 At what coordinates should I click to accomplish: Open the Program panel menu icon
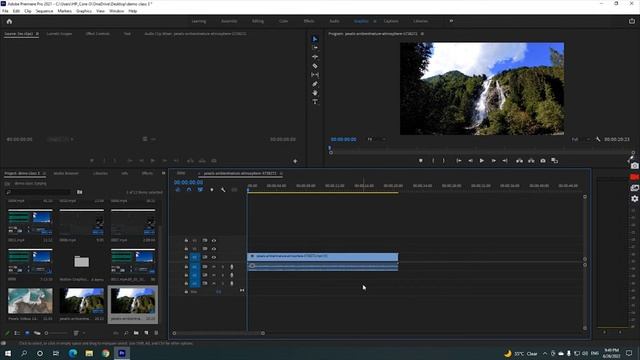[x=422, y=34]
